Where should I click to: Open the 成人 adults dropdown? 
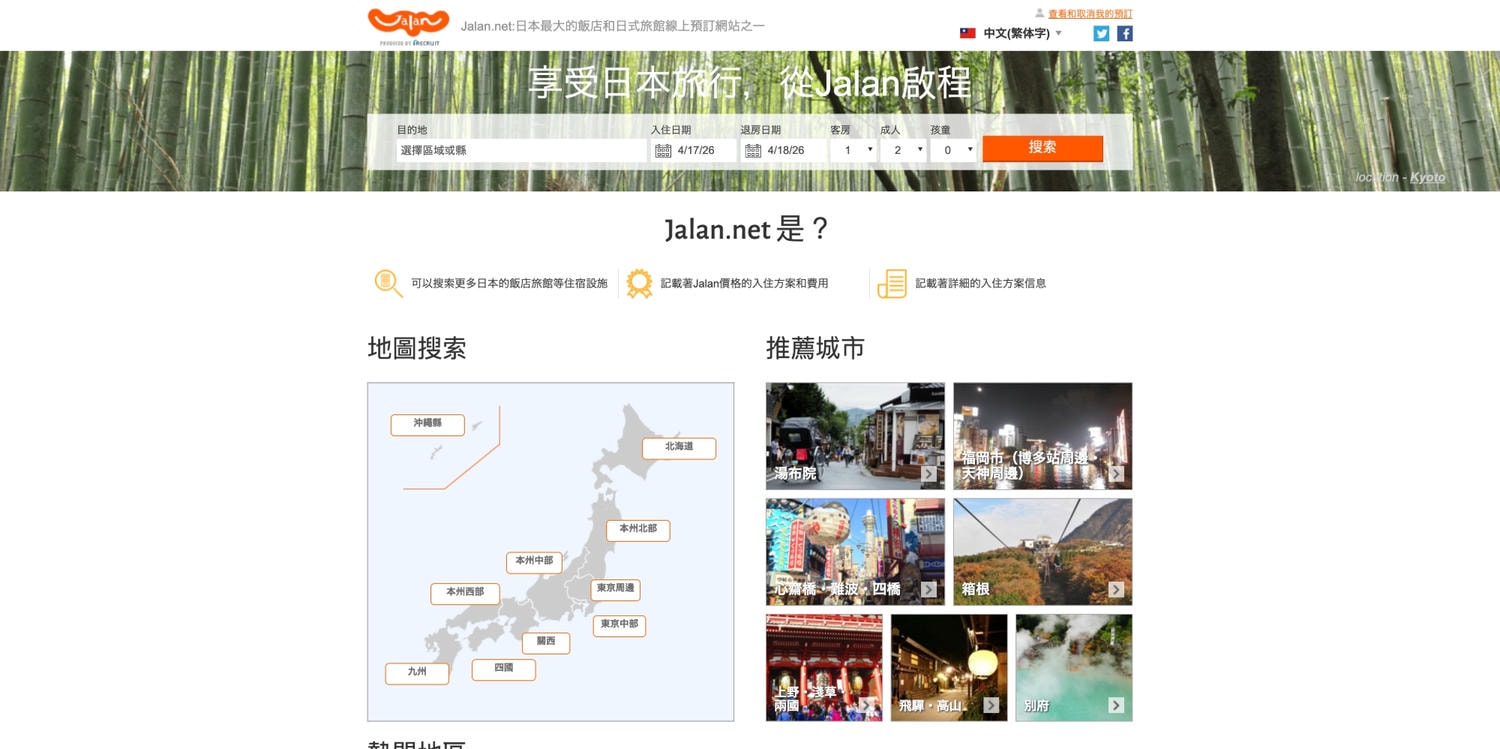pos(903,150)
